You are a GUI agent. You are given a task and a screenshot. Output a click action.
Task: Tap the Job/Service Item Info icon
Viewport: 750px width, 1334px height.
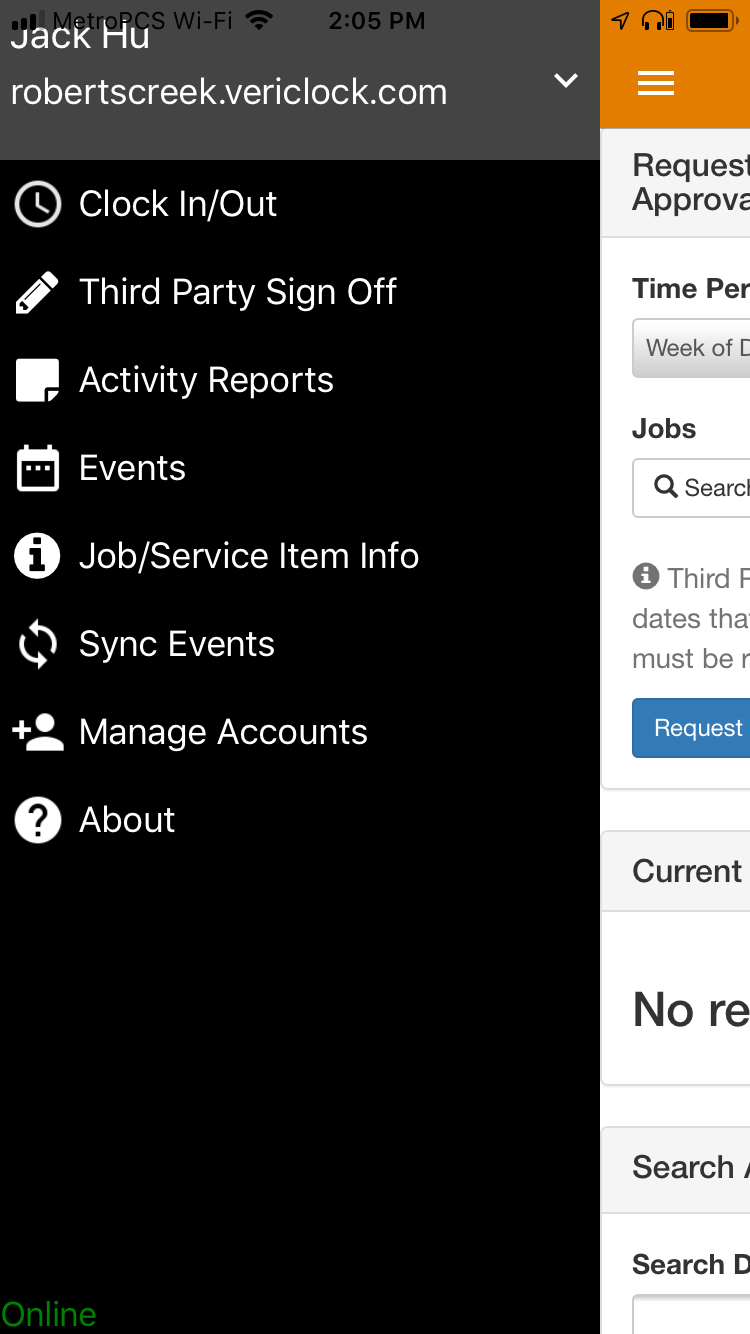38,556
